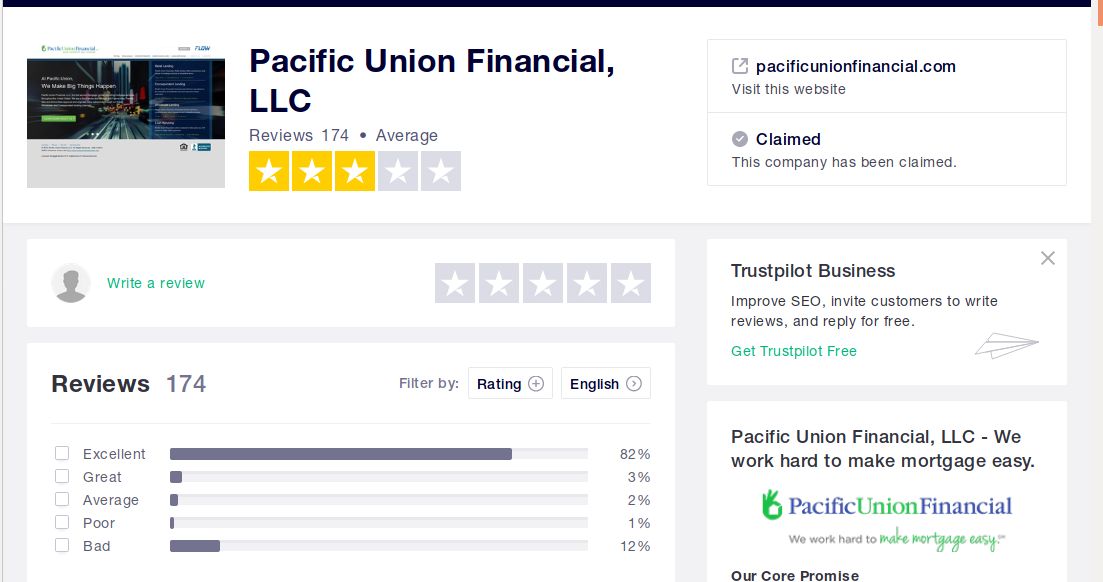Click the Write a review link
The height and width of the screenshot is (582, 1103).
point(155,283)
